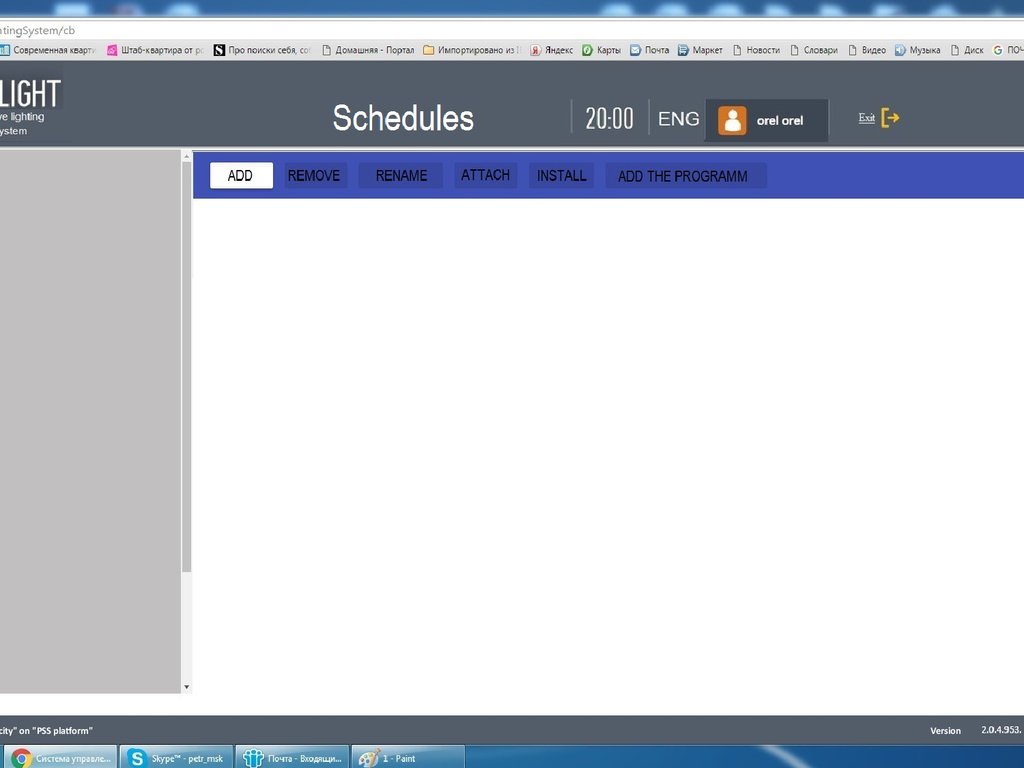Image resolution: width=1024 pixels, height=768 pixels.
Task: Click the sidebar scroll down arrow
Action: [x=187, y=687]
